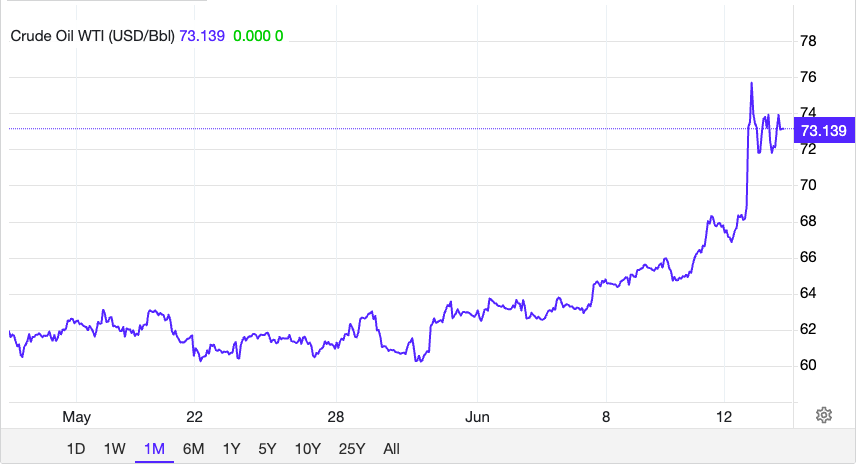This screenshot has width=857, height=467.
Task: Switch to the 5Y time range
Action: click(x=267, y=450)
